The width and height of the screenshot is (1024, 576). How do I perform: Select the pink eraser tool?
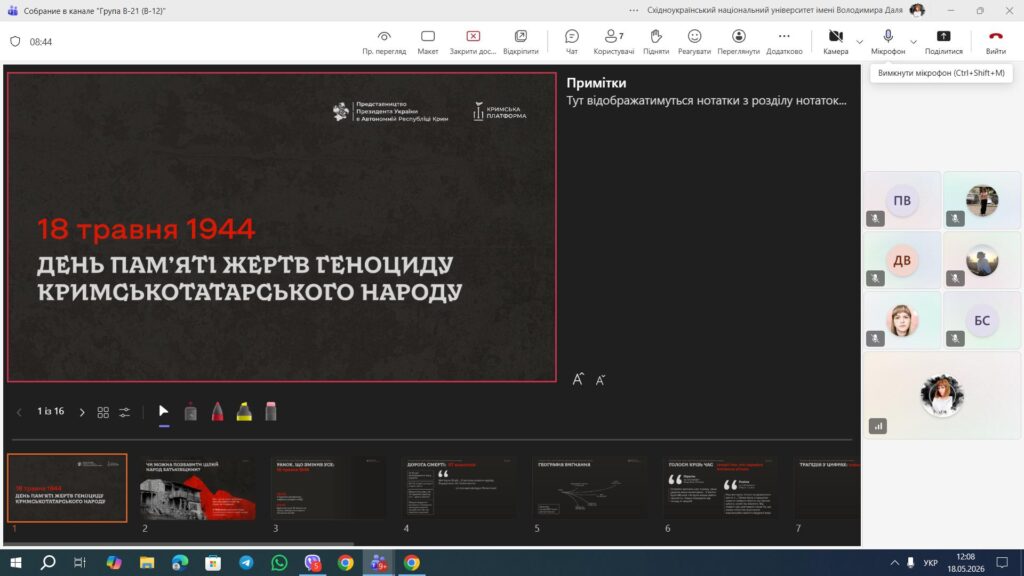(x=271, y=411)
